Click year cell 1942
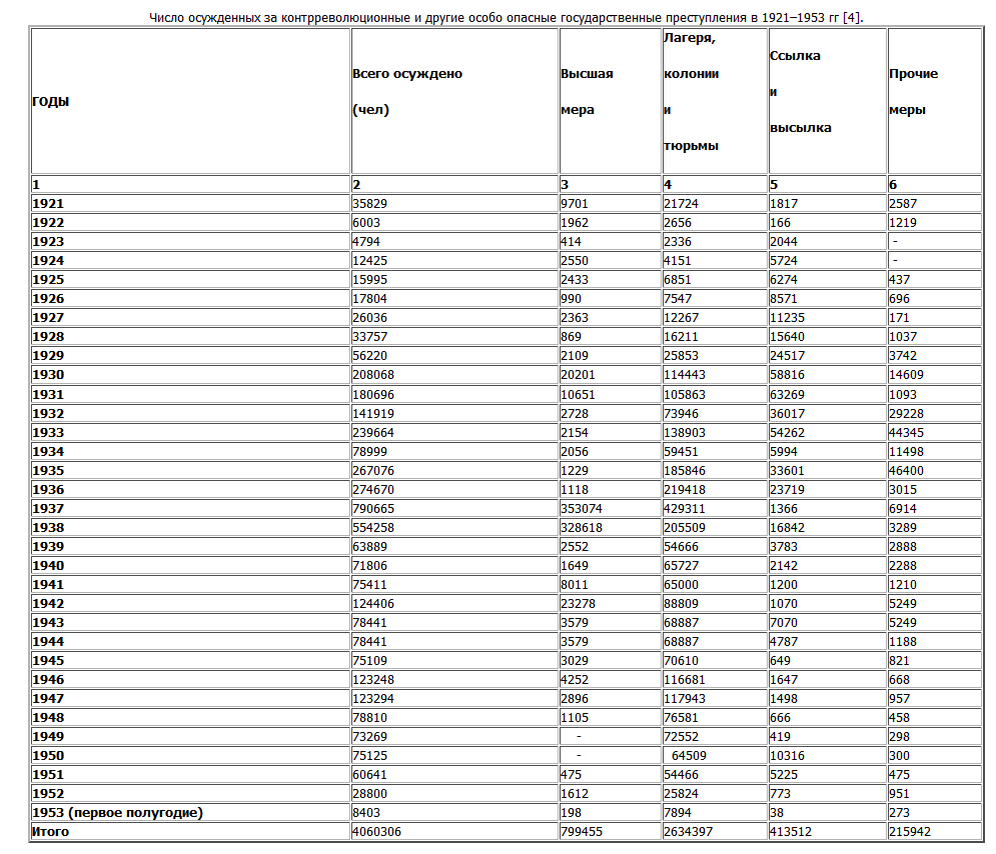 [191, 604]
